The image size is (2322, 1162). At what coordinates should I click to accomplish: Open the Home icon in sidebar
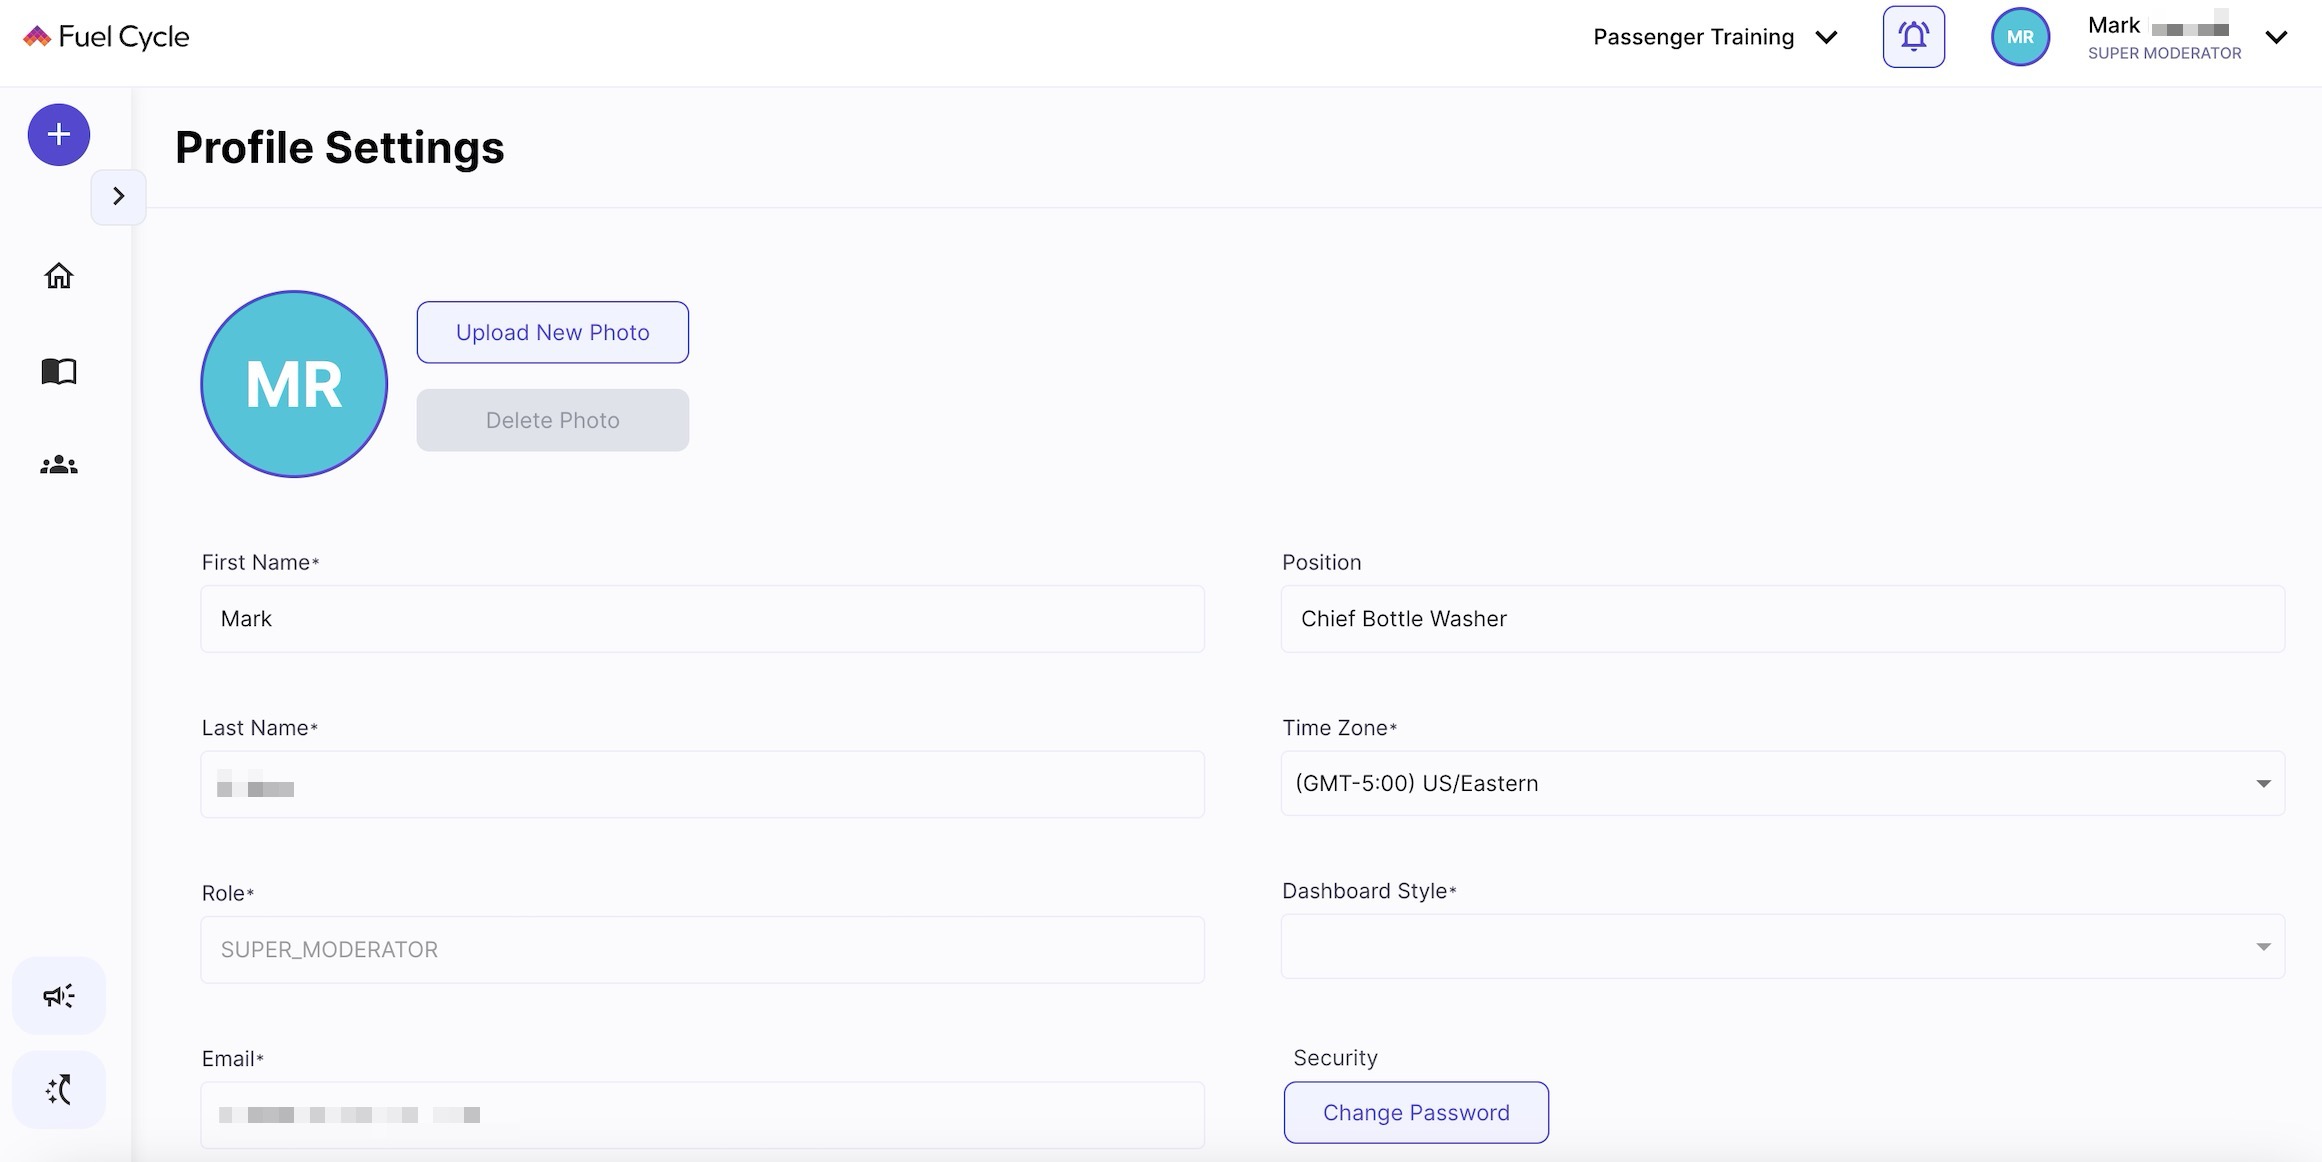[58, 276]
